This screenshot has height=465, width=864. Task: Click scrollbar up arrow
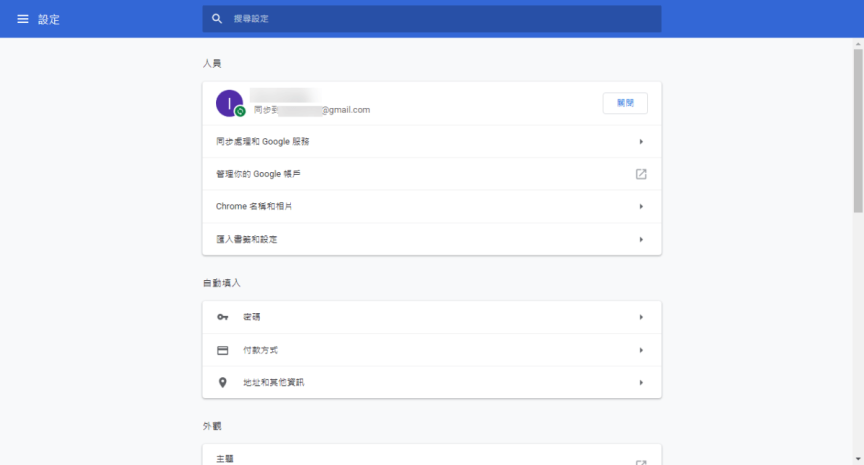[x=858, y=44]
